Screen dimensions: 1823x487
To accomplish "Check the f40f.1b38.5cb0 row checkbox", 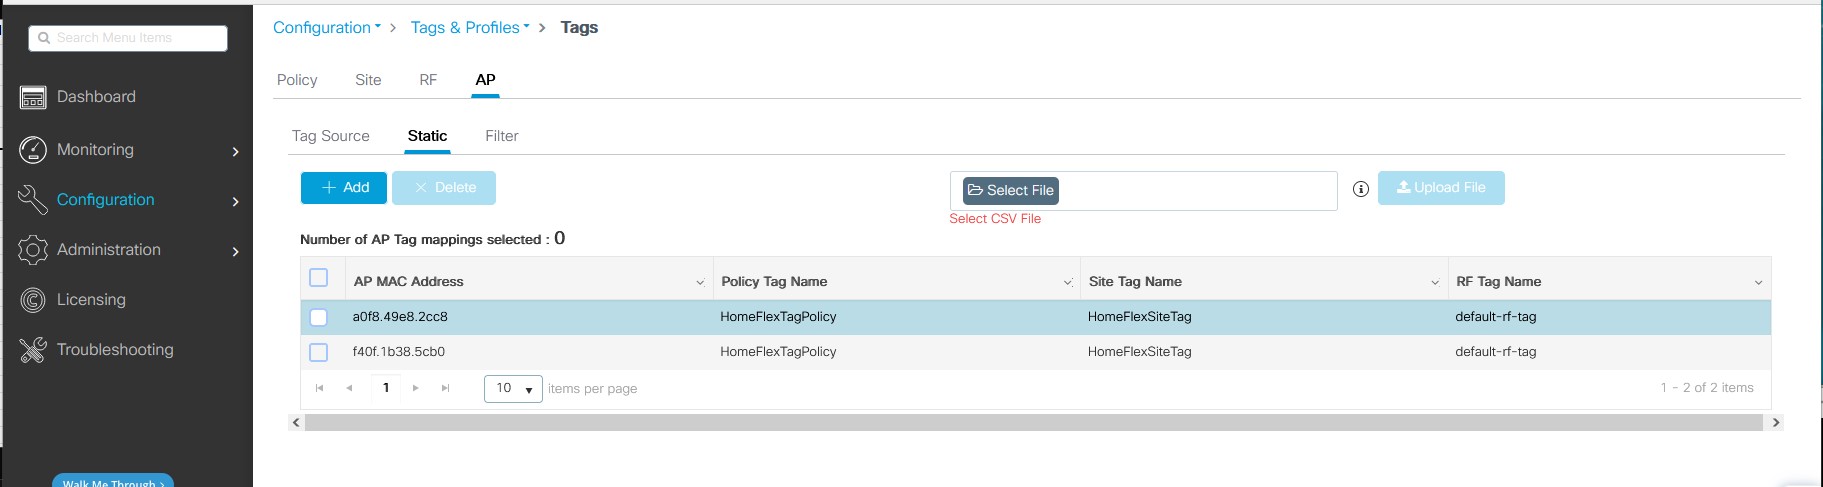I will coord(319,352).
